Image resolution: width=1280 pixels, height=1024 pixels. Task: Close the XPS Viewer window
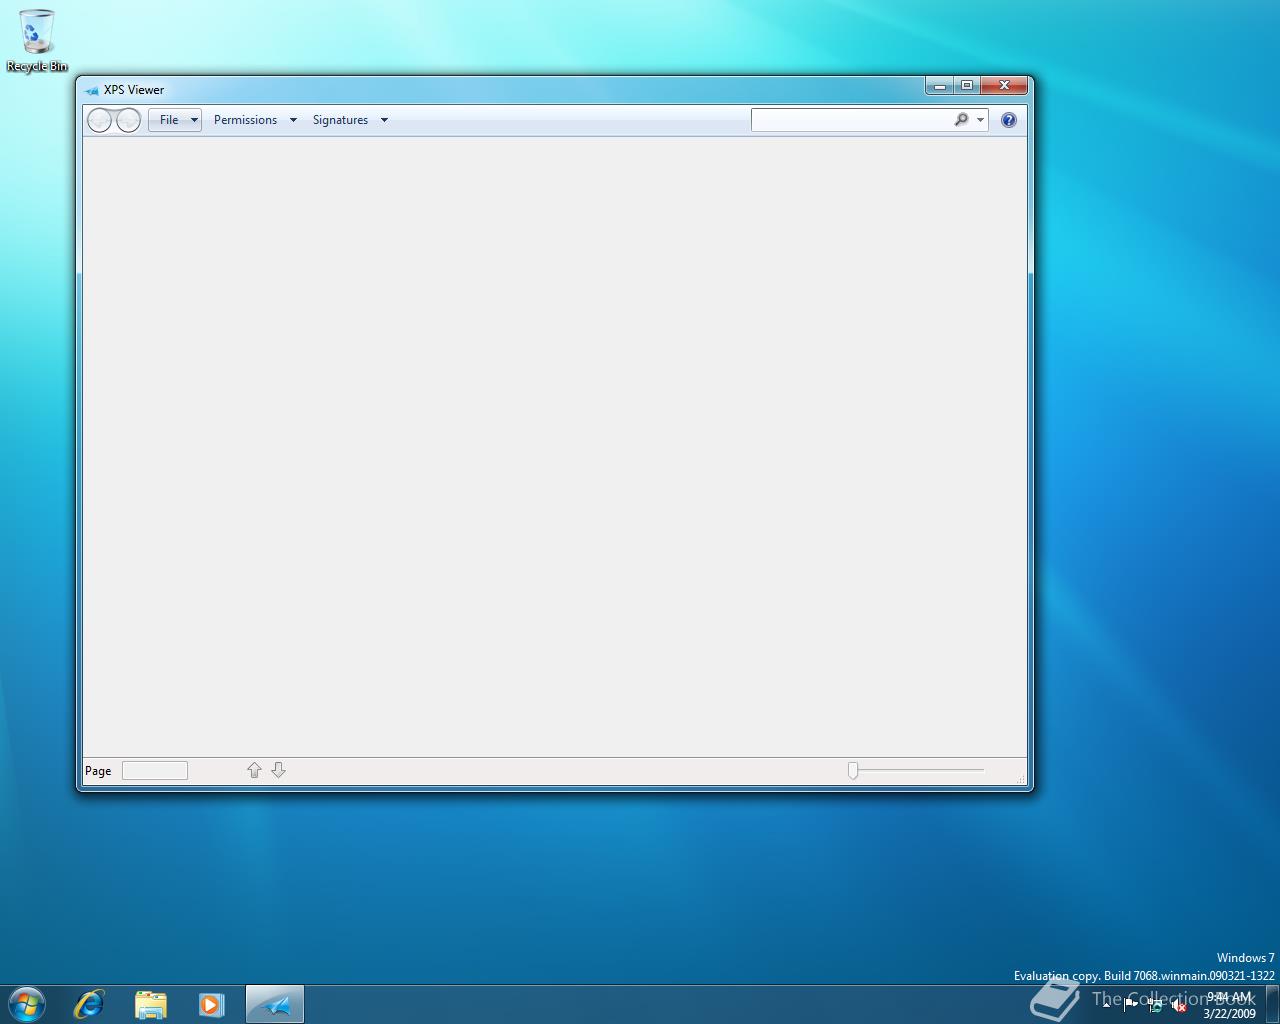1004,86
